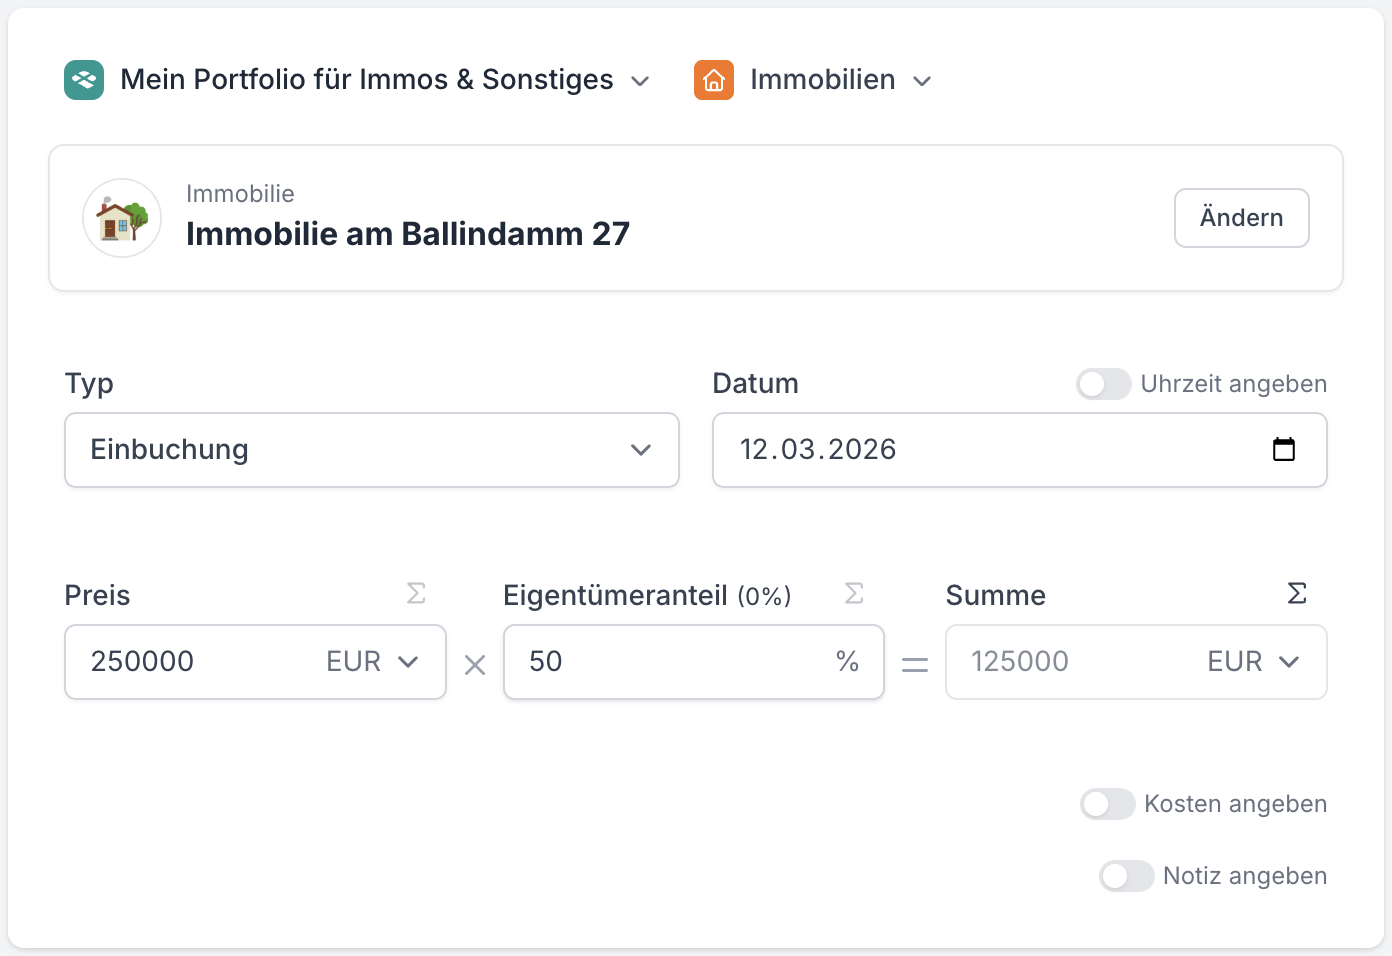Click the green portfolio logo icon
The image size is (1392, 956).
click(84, 80)
